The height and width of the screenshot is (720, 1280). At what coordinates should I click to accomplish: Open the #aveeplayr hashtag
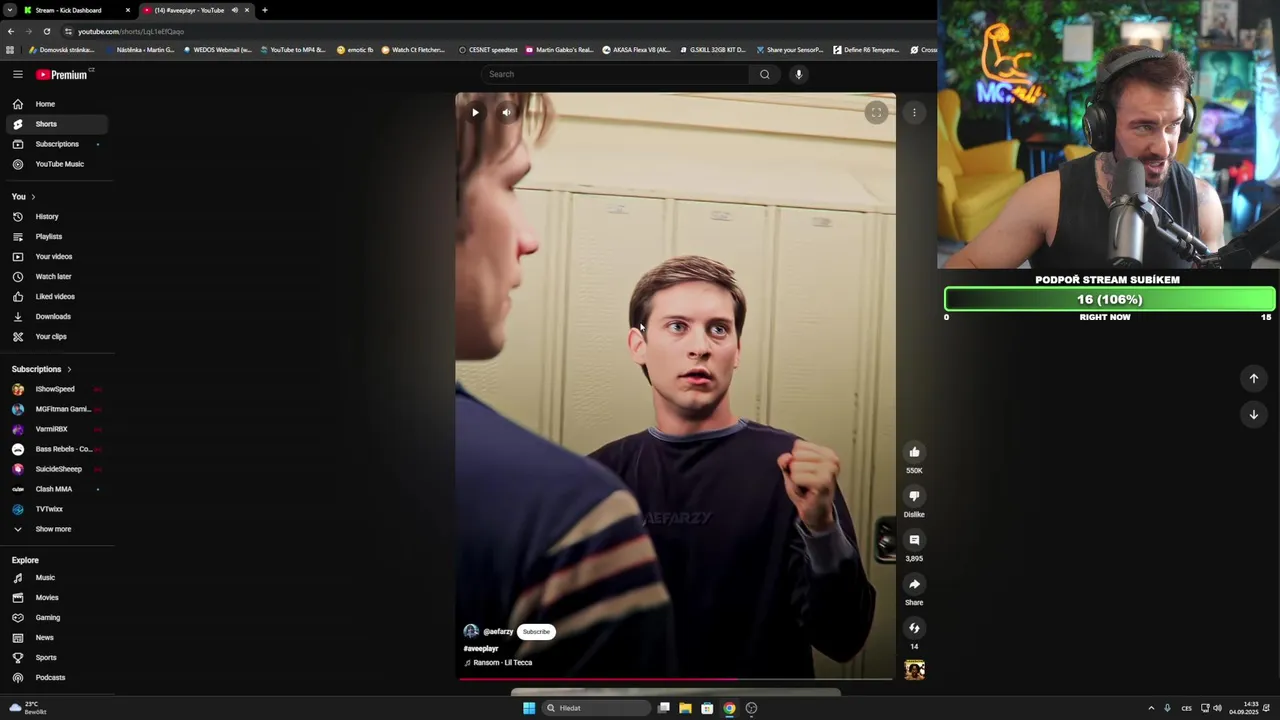[x=481, y=648]
